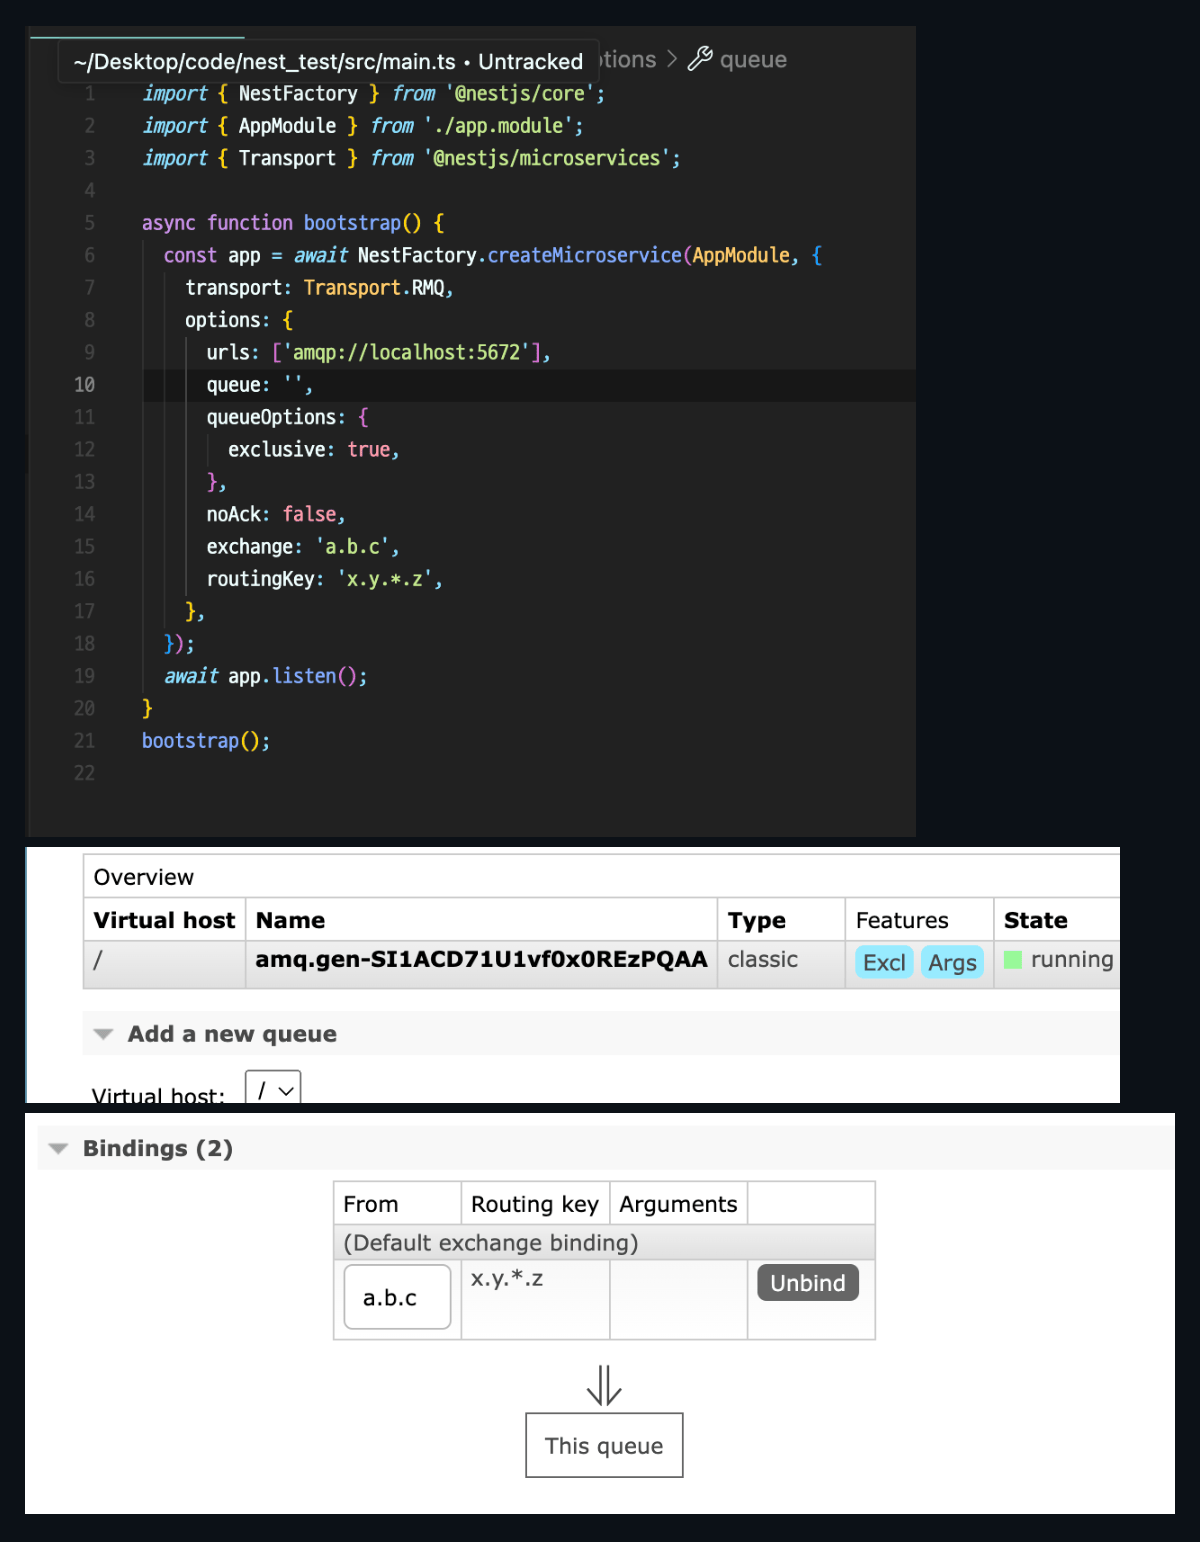The image size is (1200, 1542).
Task: Click the Default exchange binding row
Action: (x=604, y=1243)
